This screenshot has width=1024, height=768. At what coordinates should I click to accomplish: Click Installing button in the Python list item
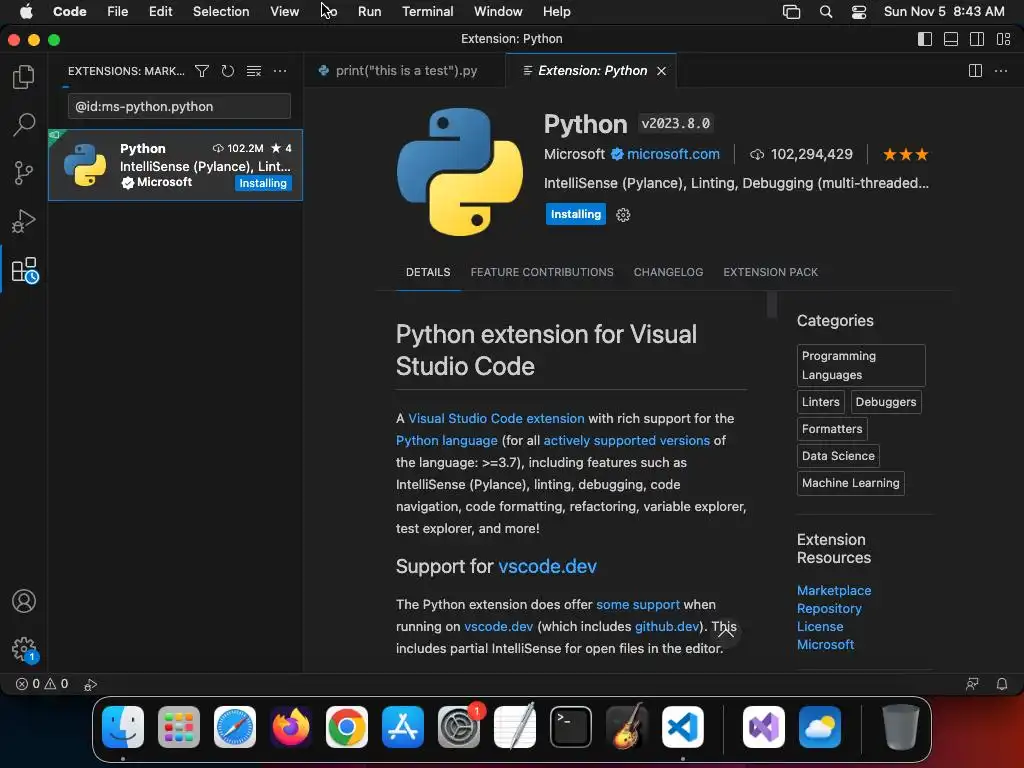263,184
